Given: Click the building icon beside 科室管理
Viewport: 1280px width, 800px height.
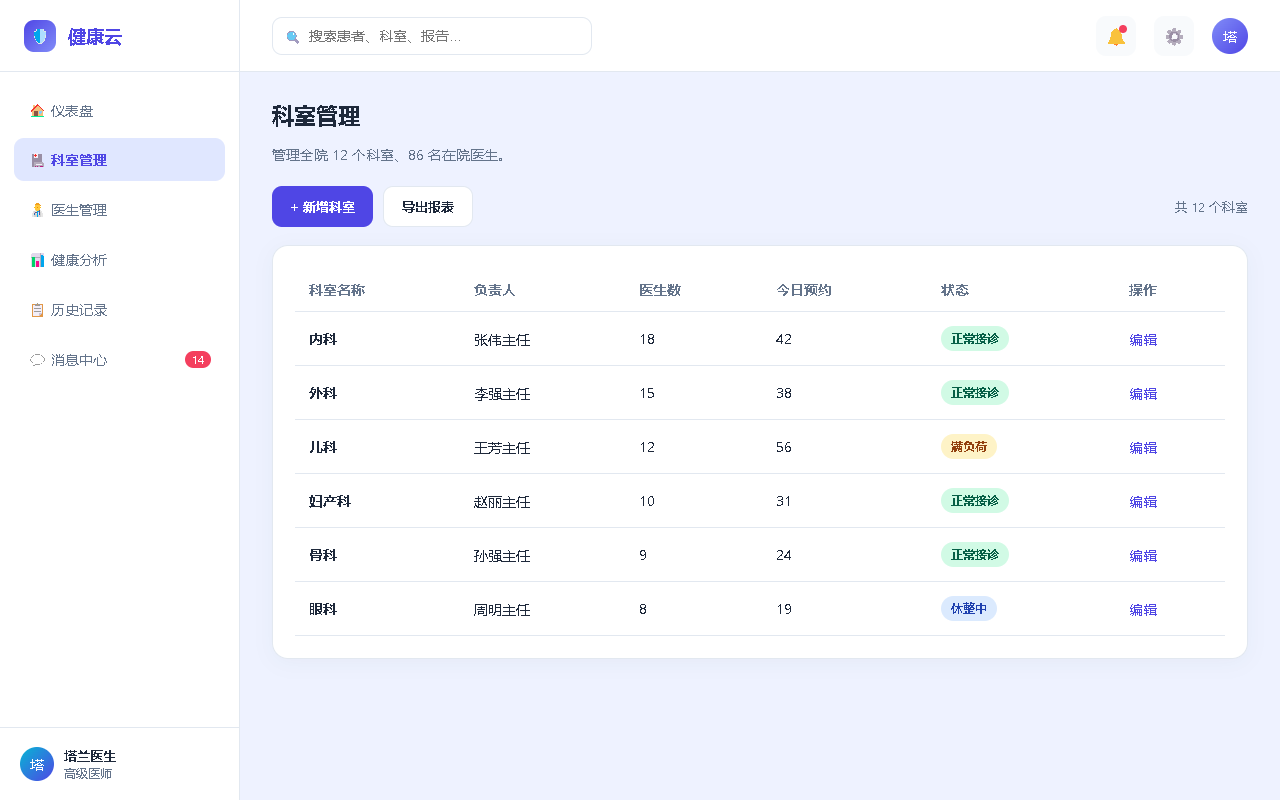Looking at the screenshot, I should [37, 160].
